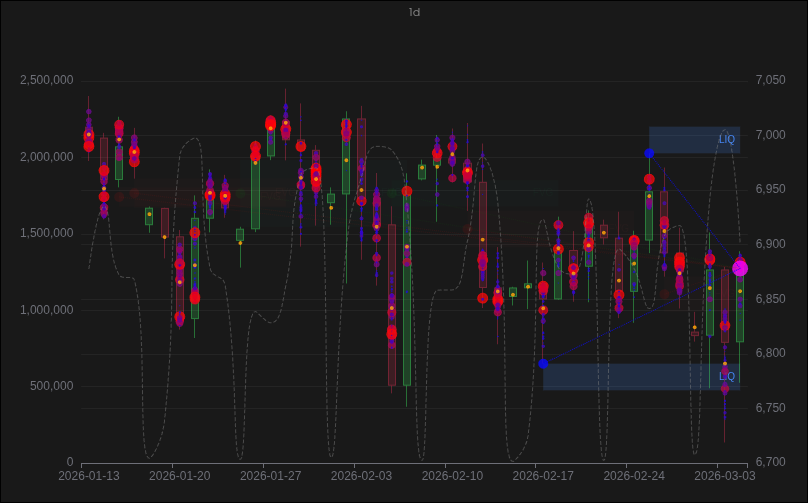Click the upper blue liquidity zone rectangle

pyautogui.click(x=694, y=140)
